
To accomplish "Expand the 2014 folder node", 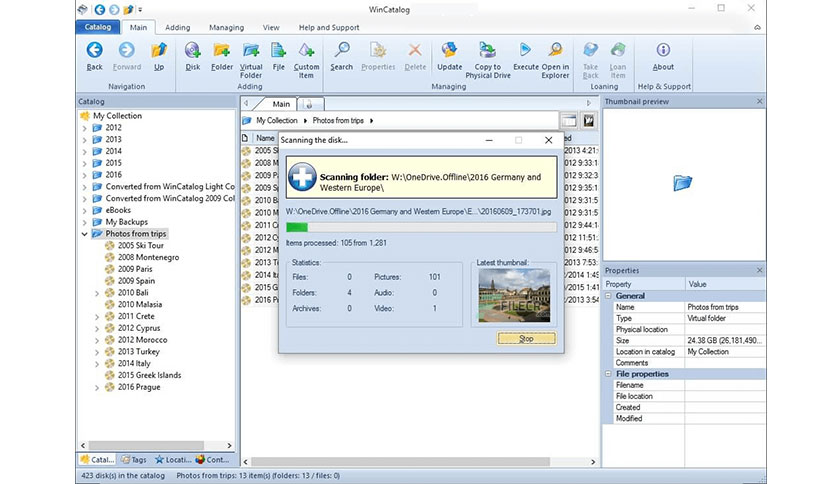I will 84,151.
